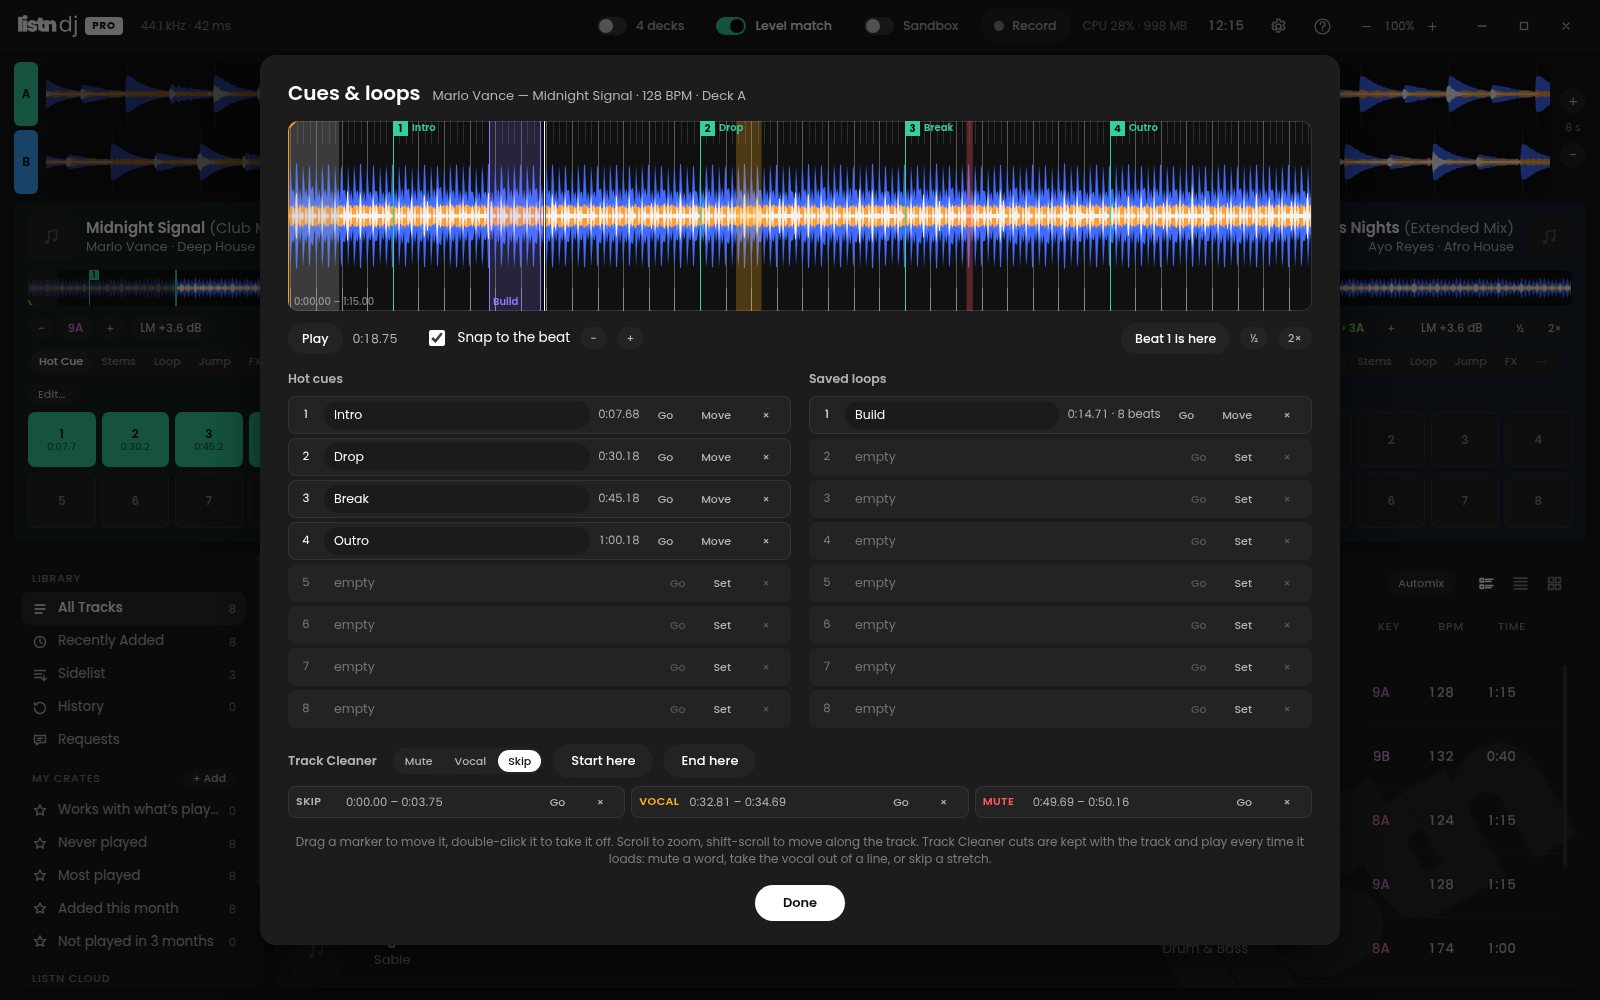Remove the VOCAL cleaner cut
The height and width of the screenshot is (1000, 1600).
[x=943, y=802]
